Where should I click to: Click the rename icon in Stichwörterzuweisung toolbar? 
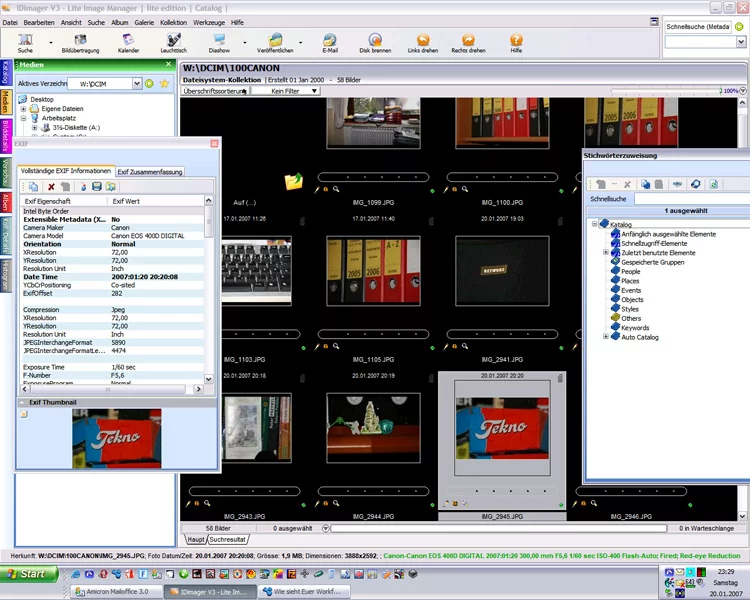pos(677,184)
